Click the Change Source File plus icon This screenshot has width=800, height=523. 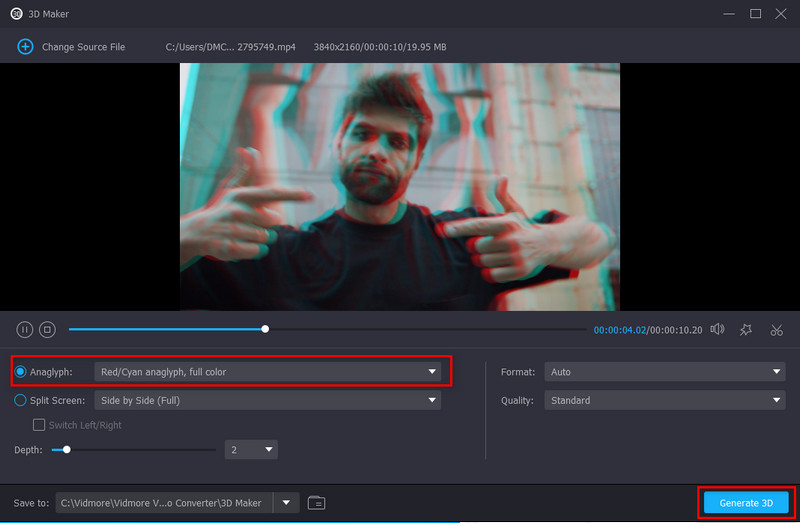[25, 47]
